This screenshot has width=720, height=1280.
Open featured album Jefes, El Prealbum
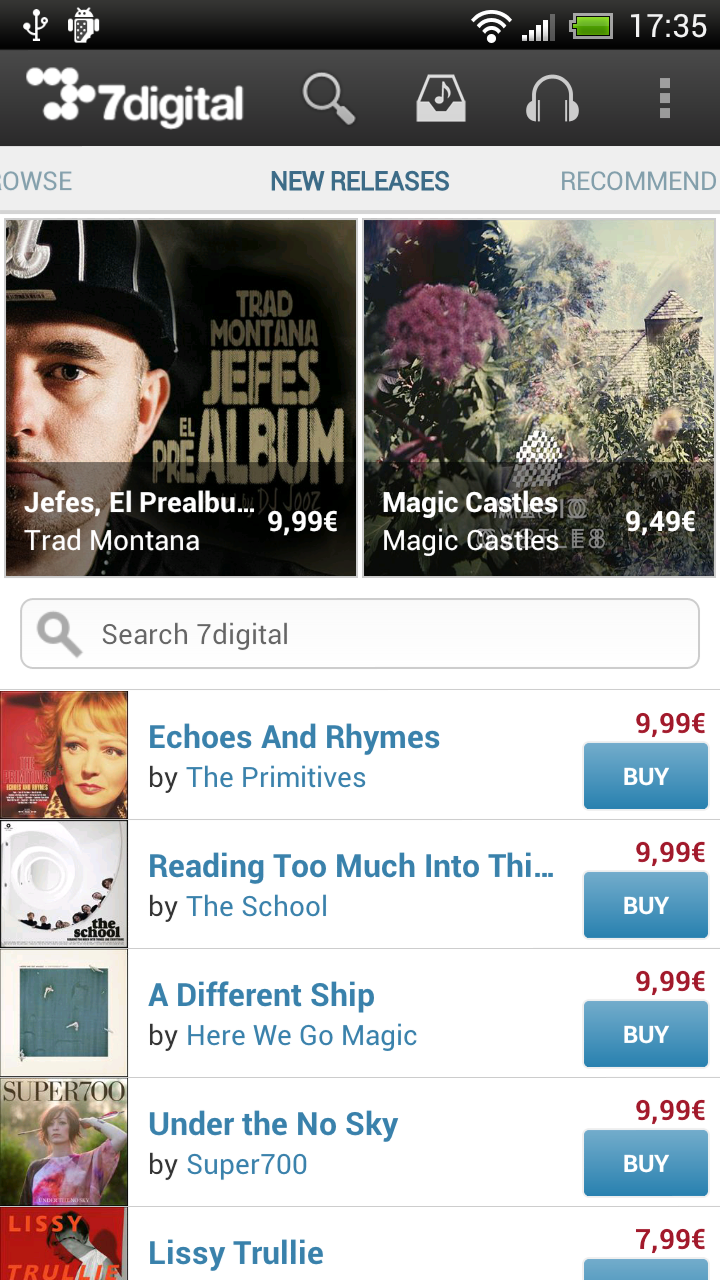click(x=181, y=398)
